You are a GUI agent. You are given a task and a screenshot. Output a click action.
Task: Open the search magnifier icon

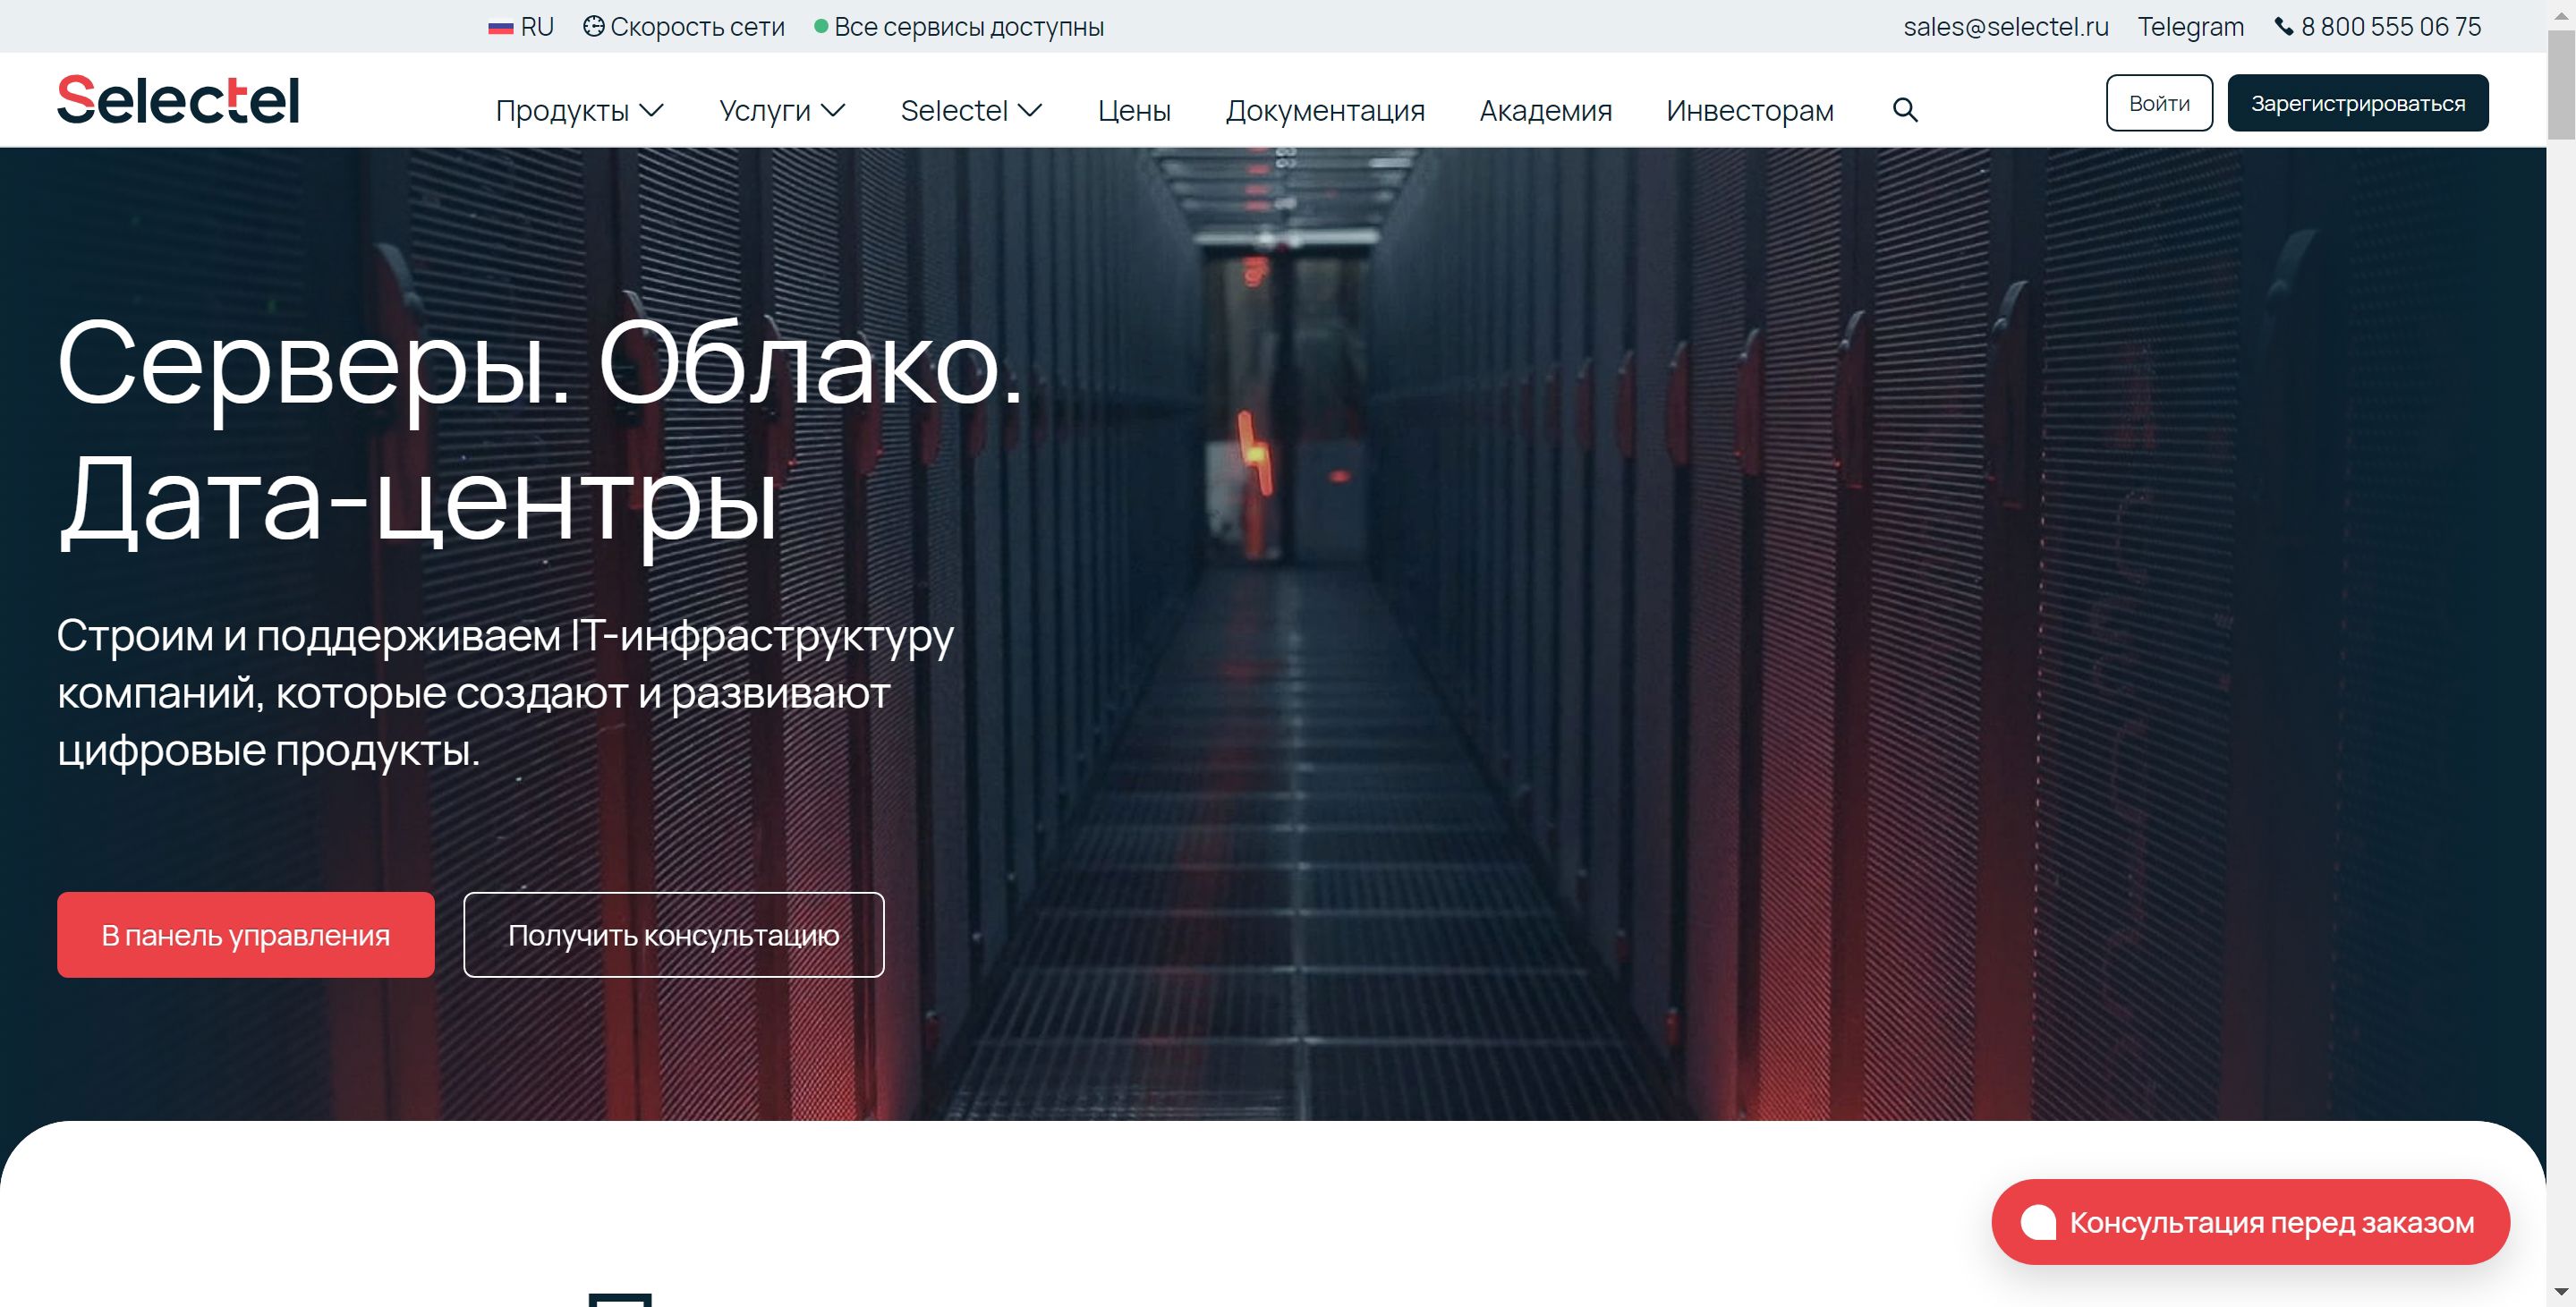[1905, 110]
